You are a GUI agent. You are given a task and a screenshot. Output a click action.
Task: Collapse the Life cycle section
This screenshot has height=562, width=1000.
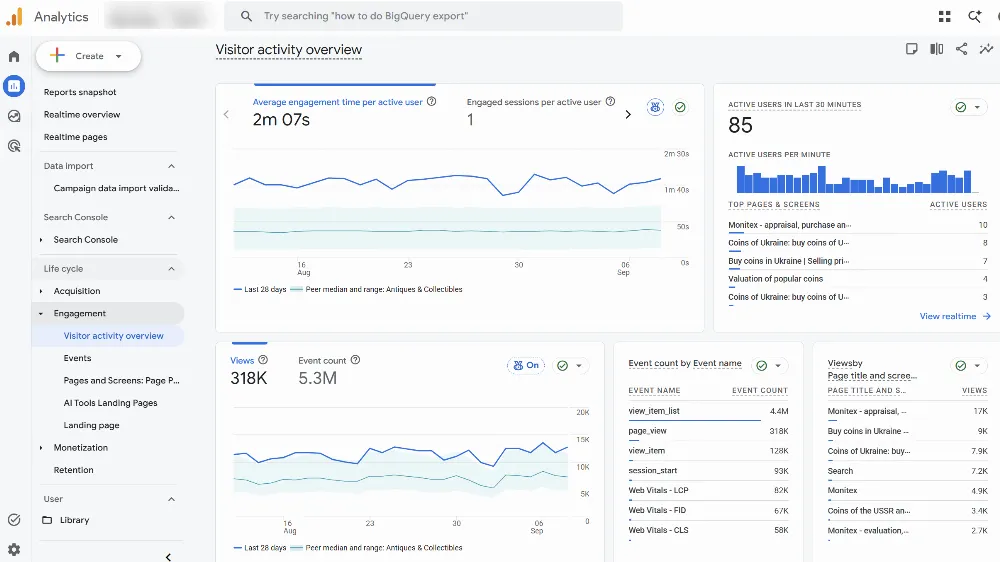[x=171, y=269]
